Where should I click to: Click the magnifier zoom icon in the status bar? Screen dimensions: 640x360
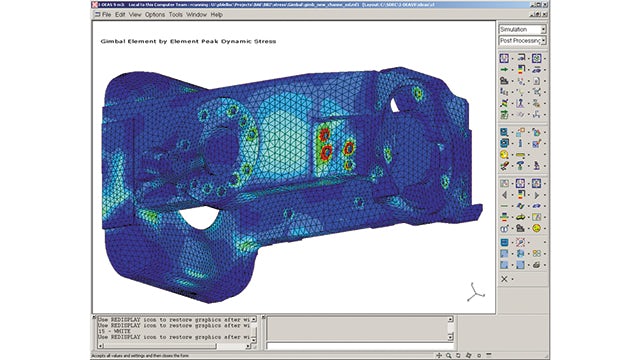coord(449,356)
